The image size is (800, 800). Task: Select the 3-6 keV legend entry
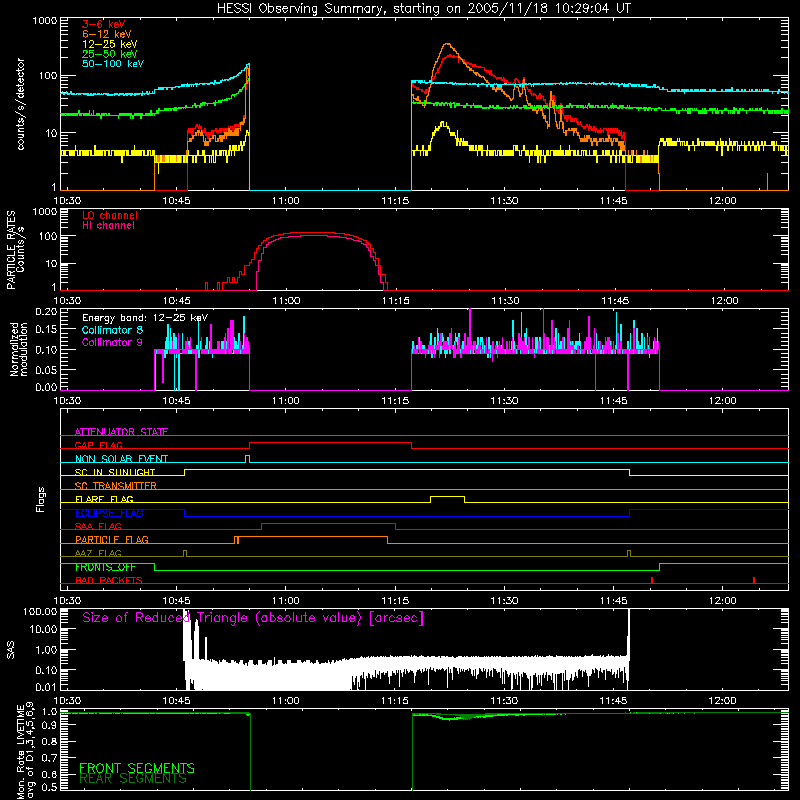(104, 24)
